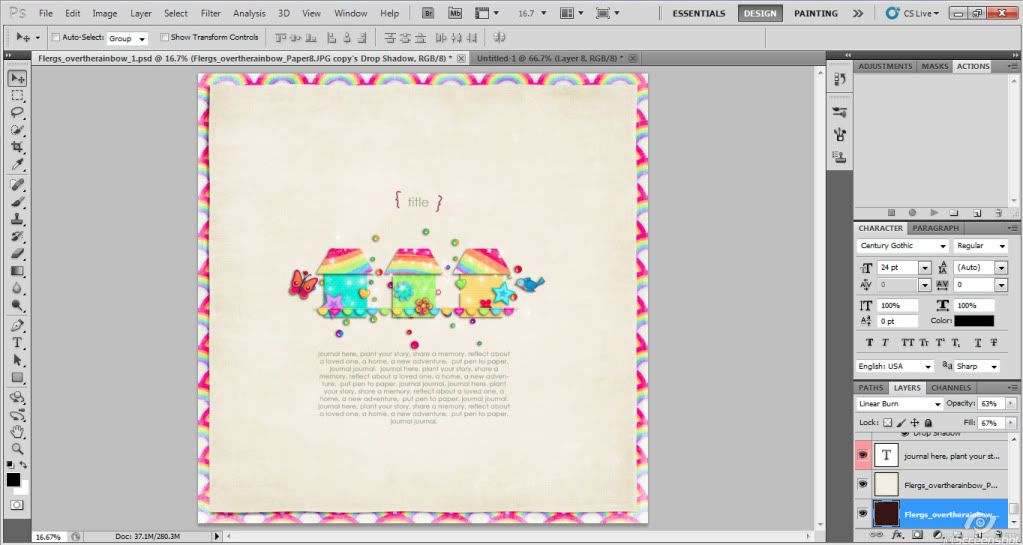This screenshot has height=545, width=1023.
Task: Hide the journal text layer
Action: tap(864, 455)
